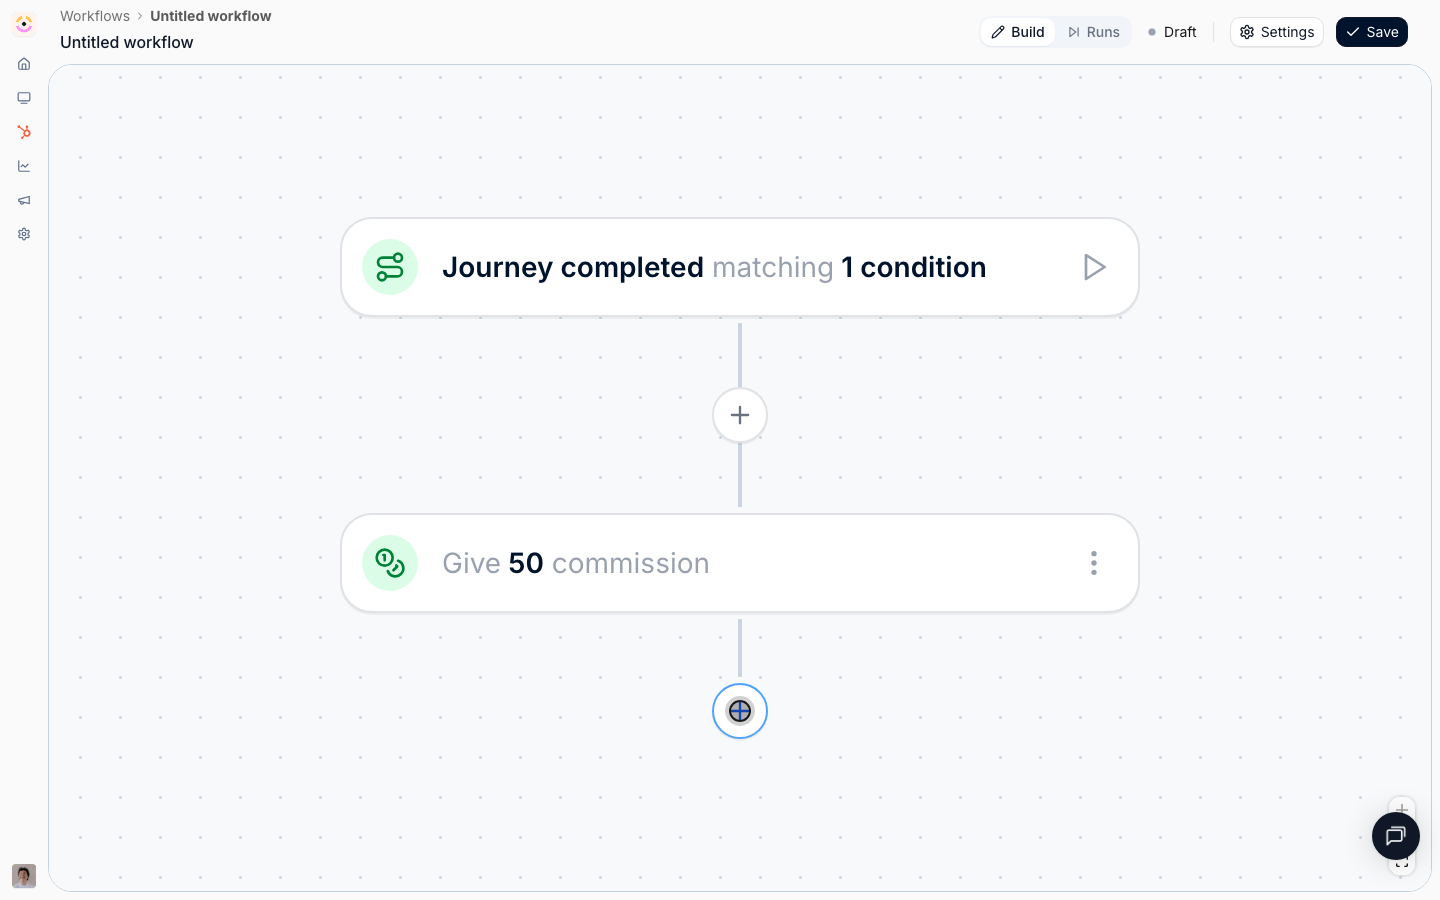1440x900 pixels.
Task: Open workflow Settings button
Action: pos(1277,32)
